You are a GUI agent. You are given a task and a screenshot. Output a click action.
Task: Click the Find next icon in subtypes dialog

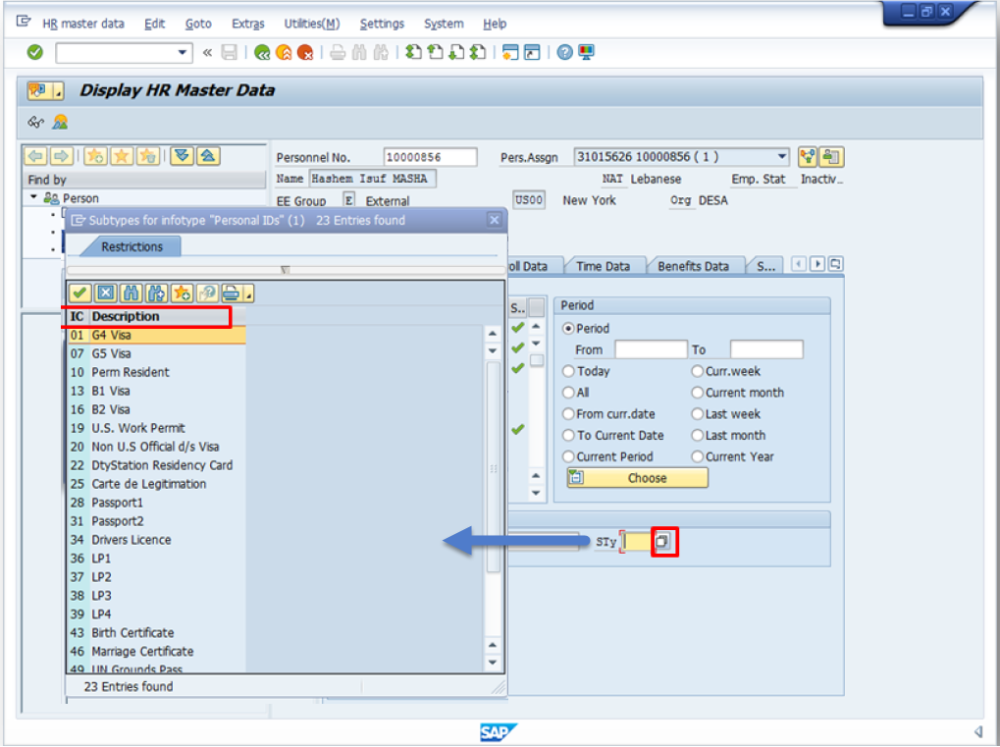click(156, 293)
